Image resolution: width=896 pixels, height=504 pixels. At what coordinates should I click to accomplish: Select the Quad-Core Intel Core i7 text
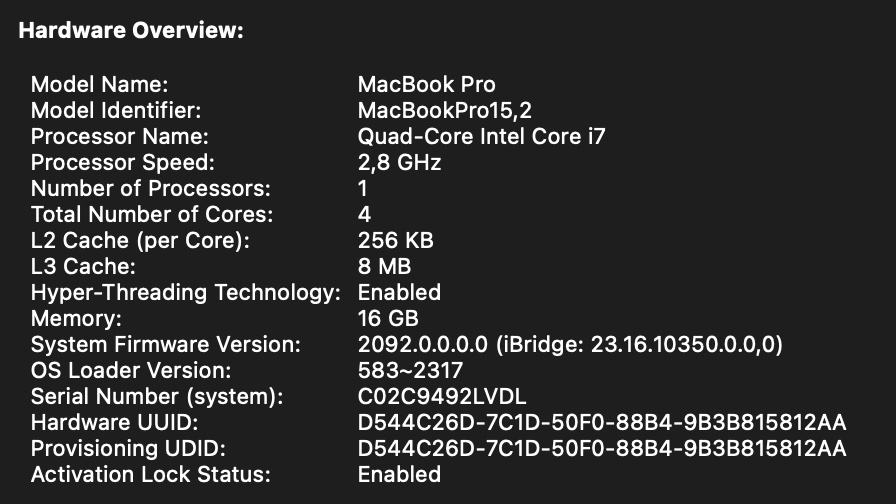482,136
